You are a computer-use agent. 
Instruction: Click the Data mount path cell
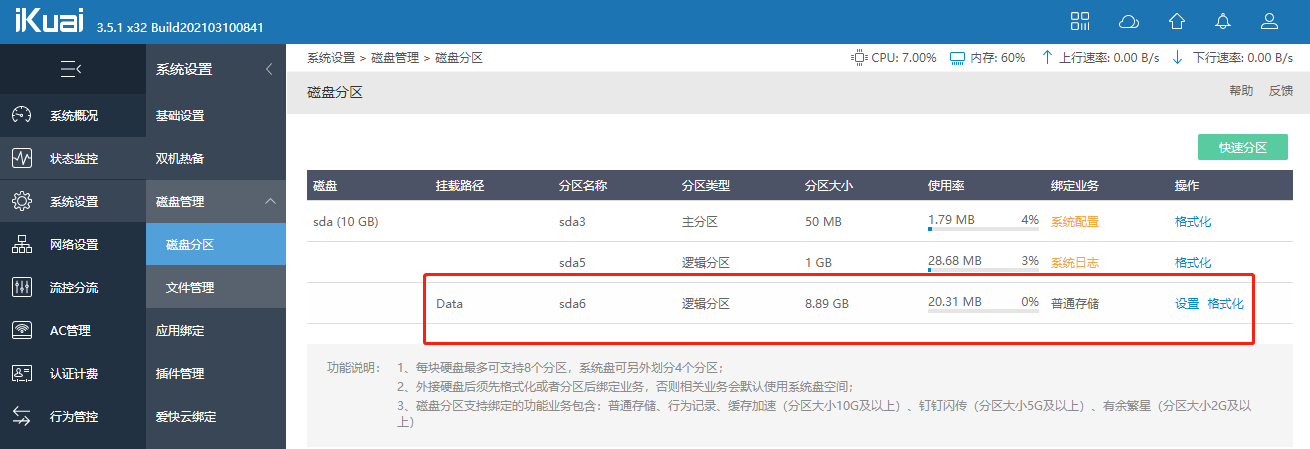(x=449, y=303)
